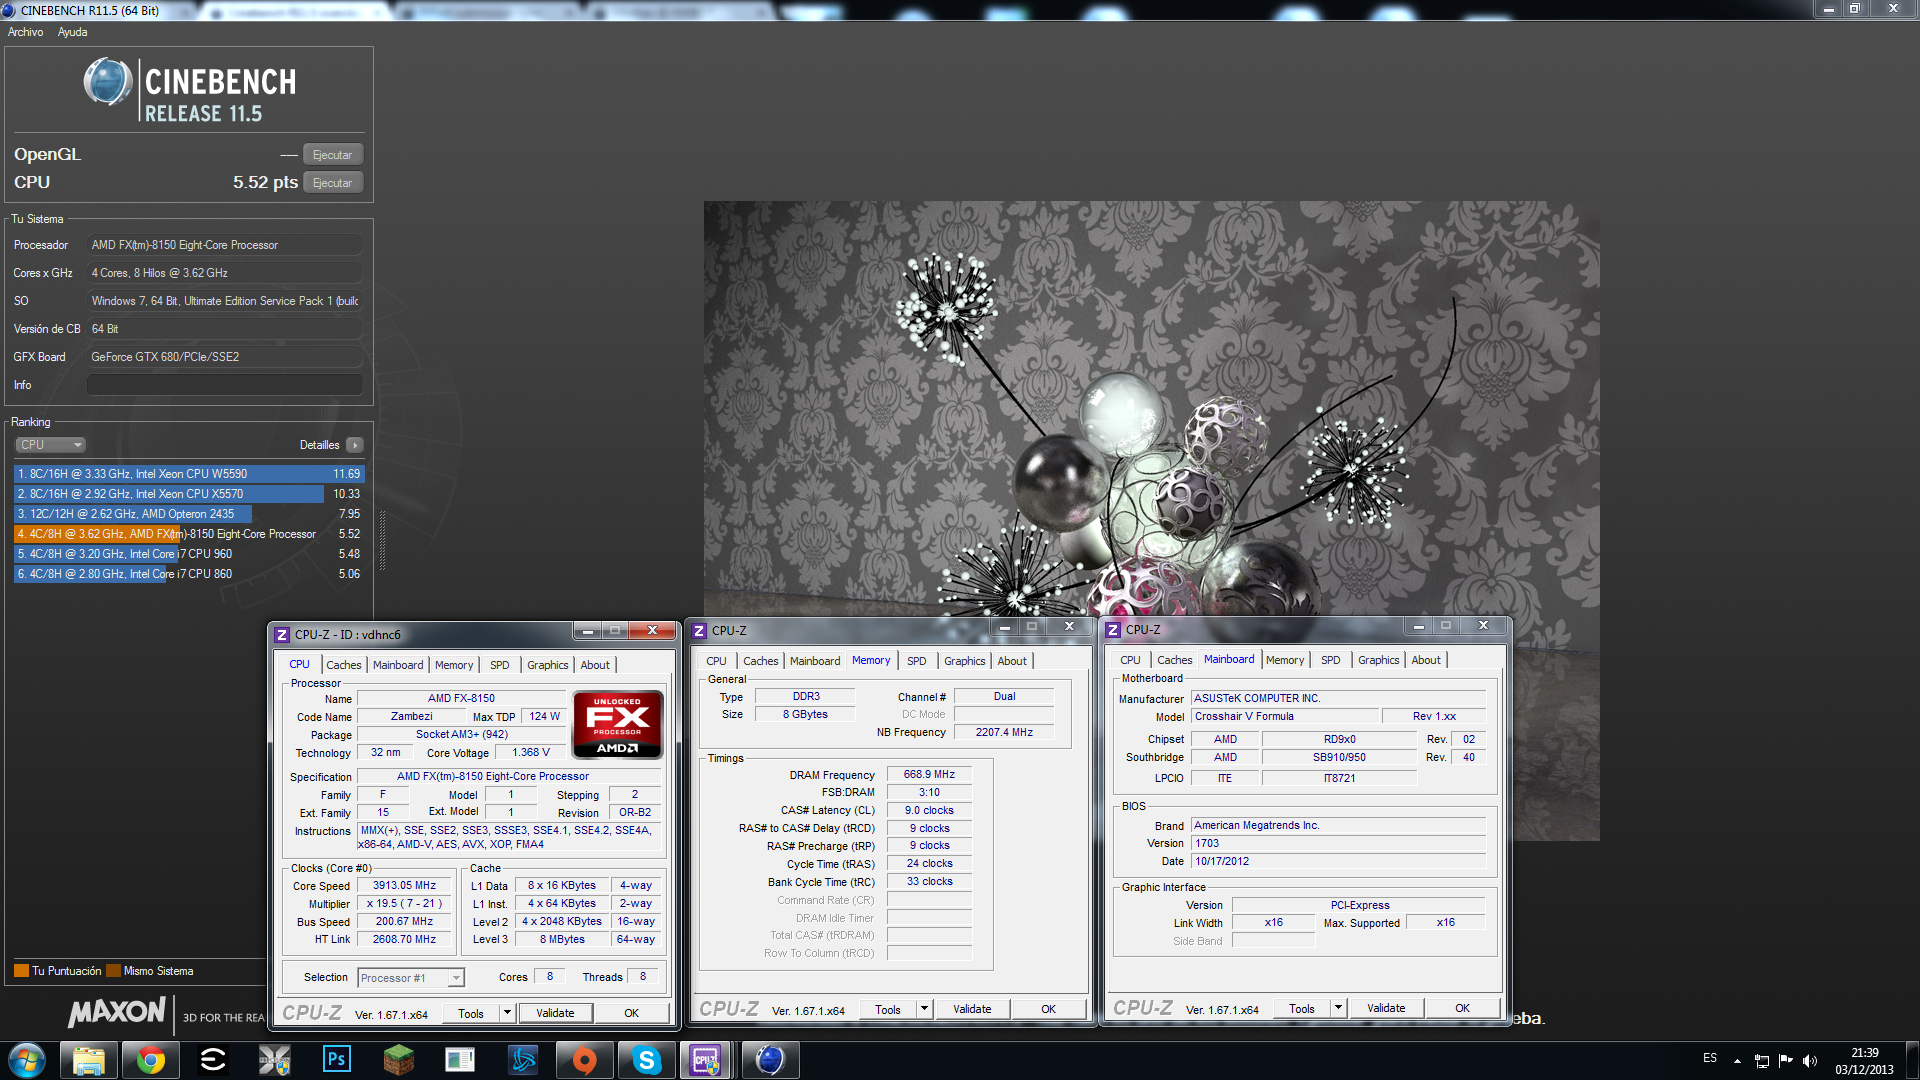The image size is (1920, 1080).
Task: Open the Archivo menu
Action: coord(26,32)
